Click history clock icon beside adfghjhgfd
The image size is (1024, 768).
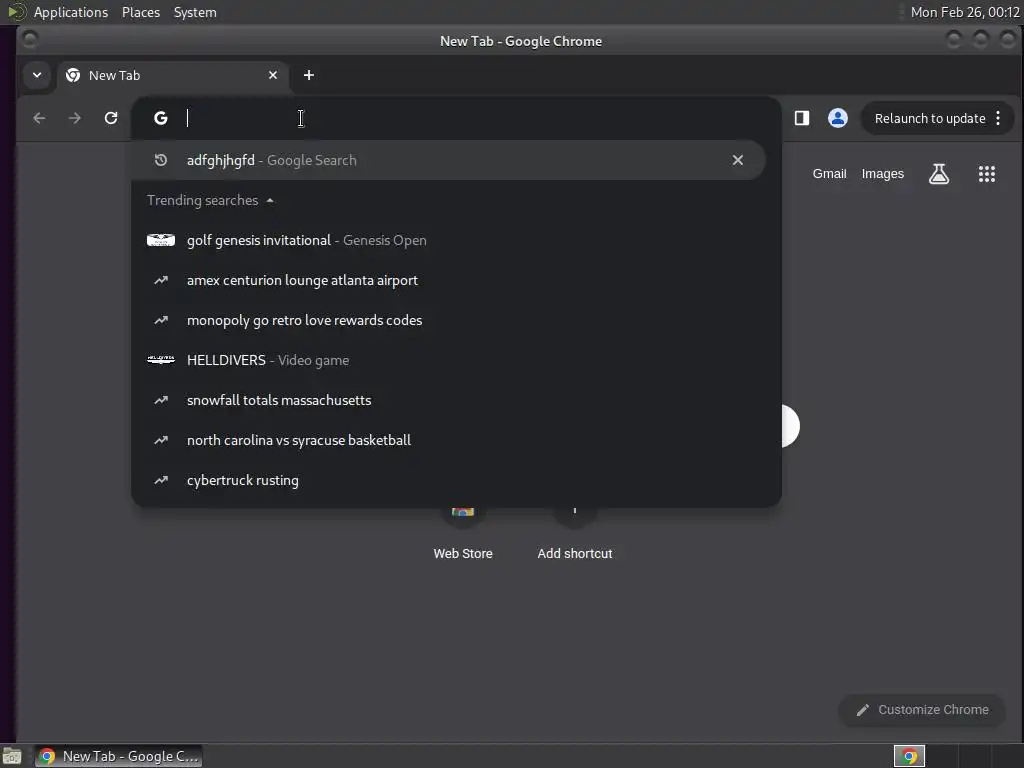click(161, 160)
